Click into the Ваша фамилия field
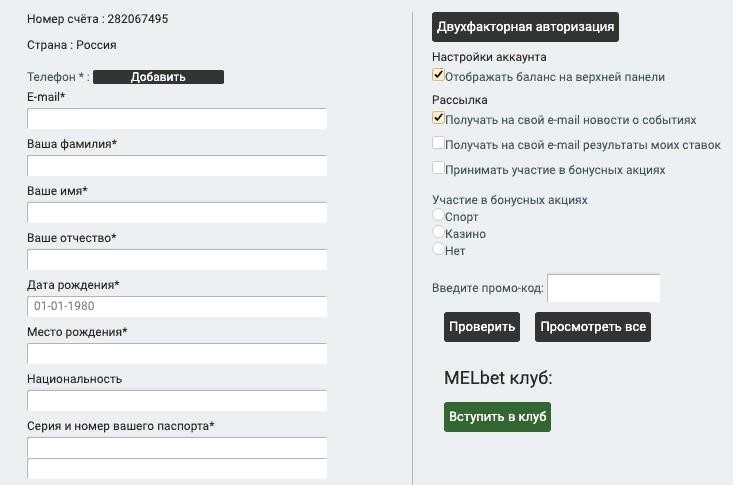The width and height of the screenshot is (733, 485). click(x=177, y=166)
